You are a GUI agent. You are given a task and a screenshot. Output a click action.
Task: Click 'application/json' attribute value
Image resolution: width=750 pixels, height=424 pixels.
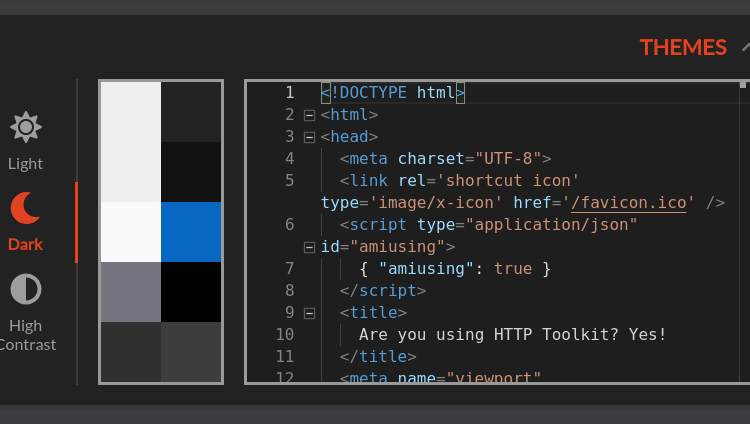[551, 224]
